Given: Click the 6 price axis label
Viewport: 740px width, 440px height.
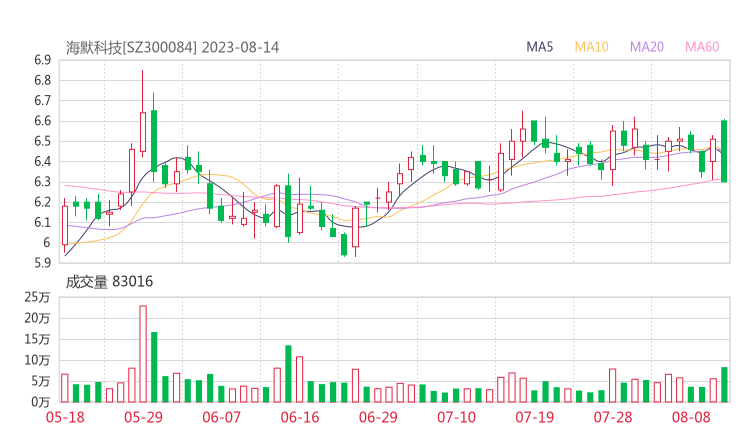Looking at the screenshot, I should pos(47,242).
